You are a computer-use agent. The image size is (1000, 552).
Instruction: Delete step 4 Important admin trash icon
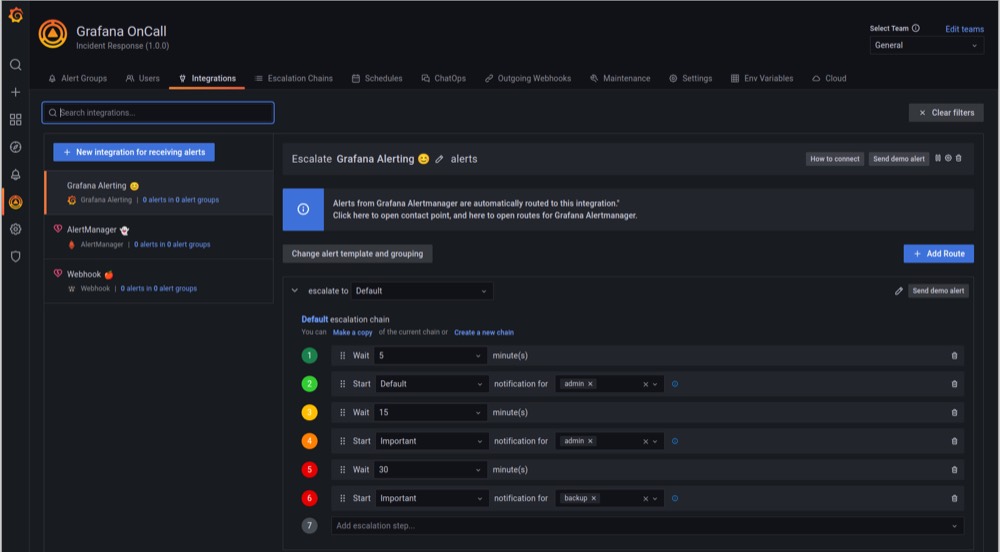(955, 441)
